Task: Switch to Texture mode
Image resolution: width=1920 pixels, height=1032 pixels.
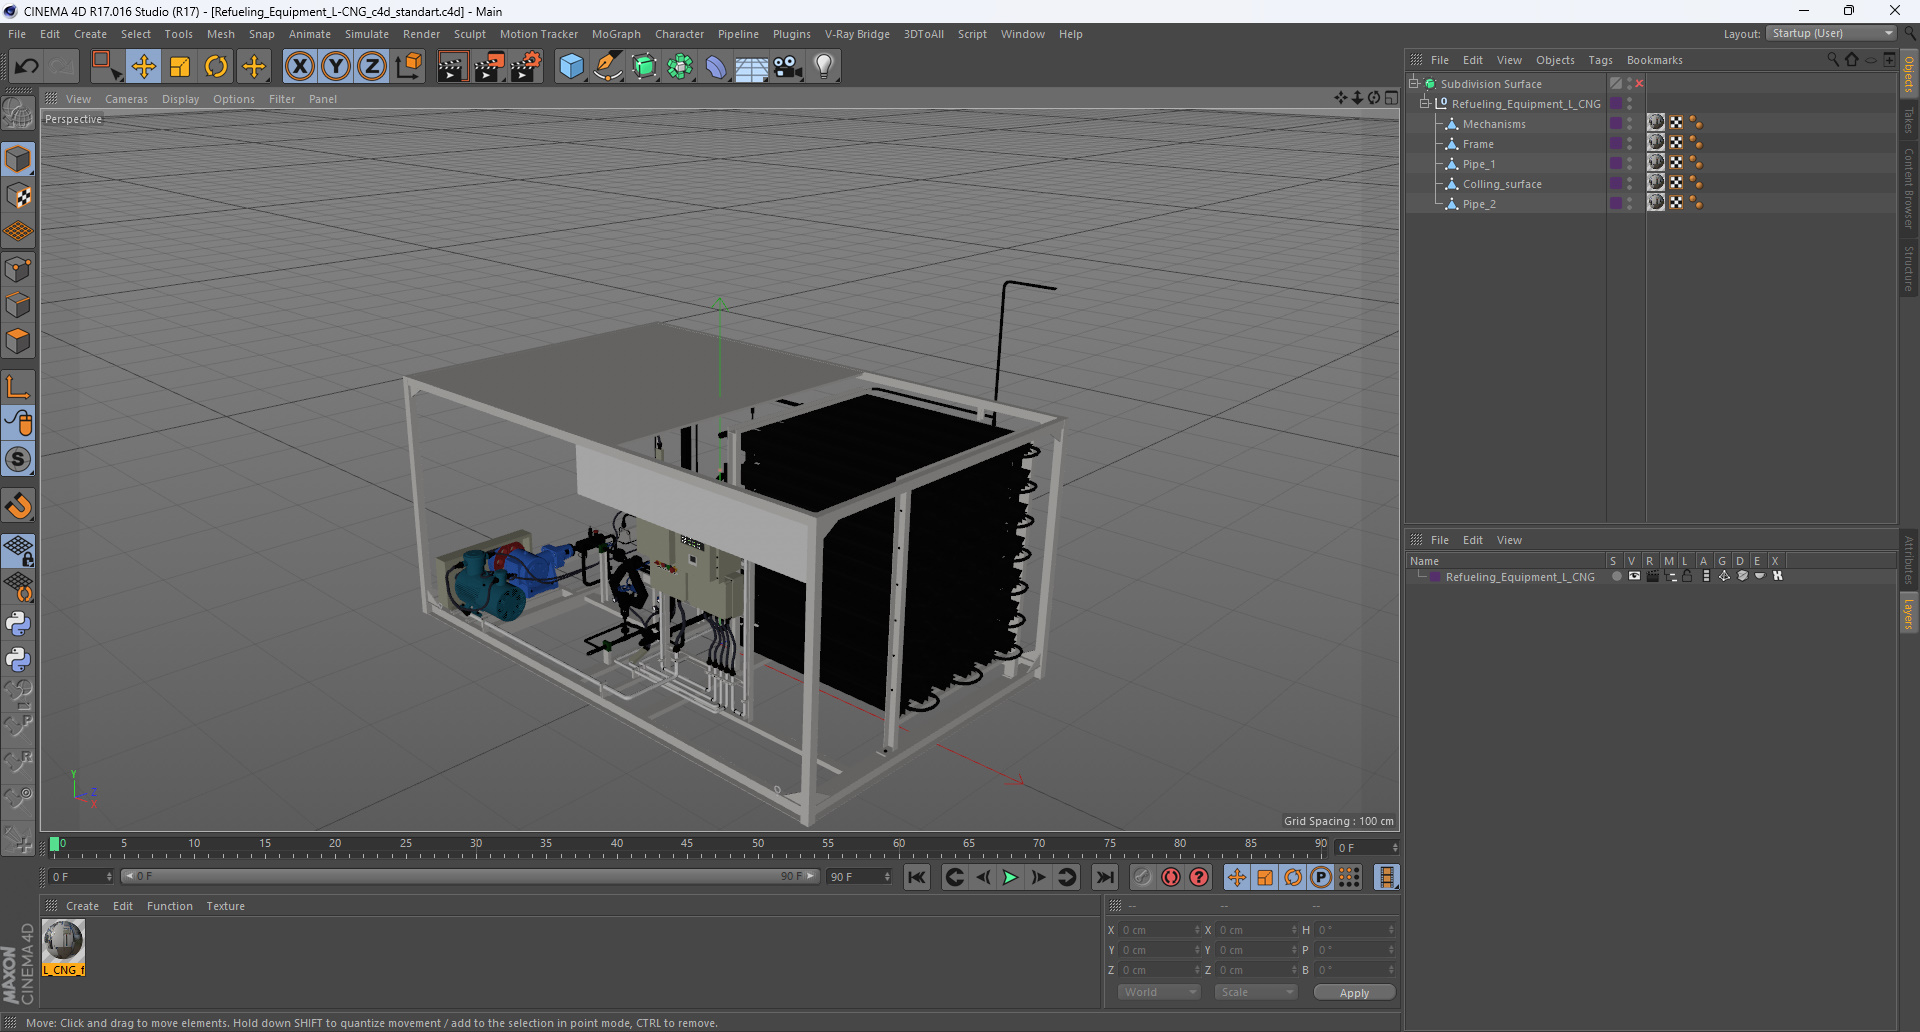Action: coord(18,196)
